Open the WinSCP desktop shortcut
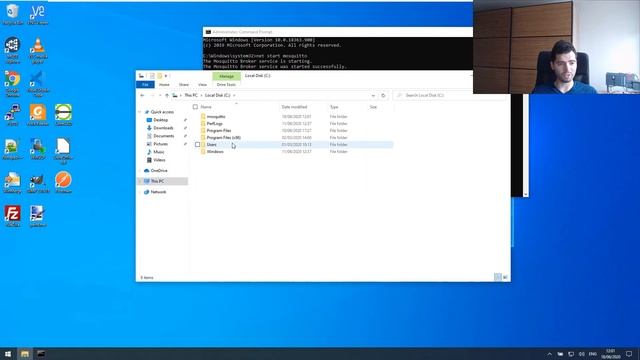 [38, 149]
